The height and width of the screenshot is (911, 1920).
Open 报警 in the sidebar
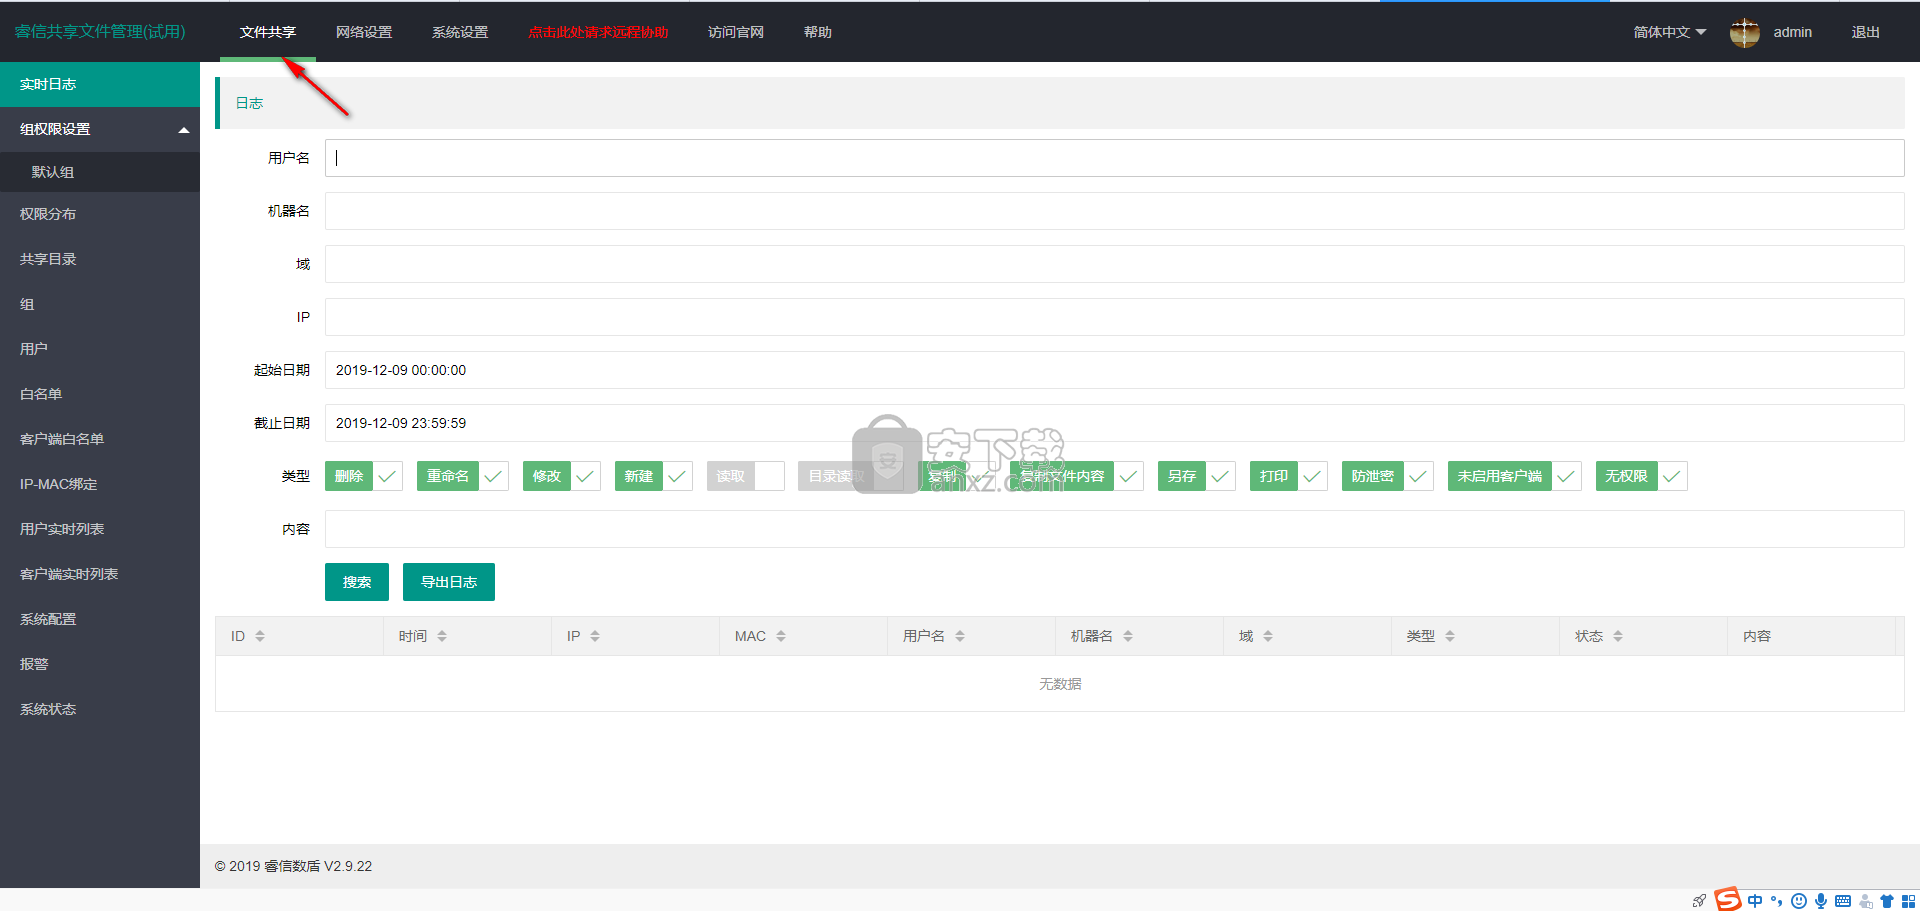pos(100,664)
